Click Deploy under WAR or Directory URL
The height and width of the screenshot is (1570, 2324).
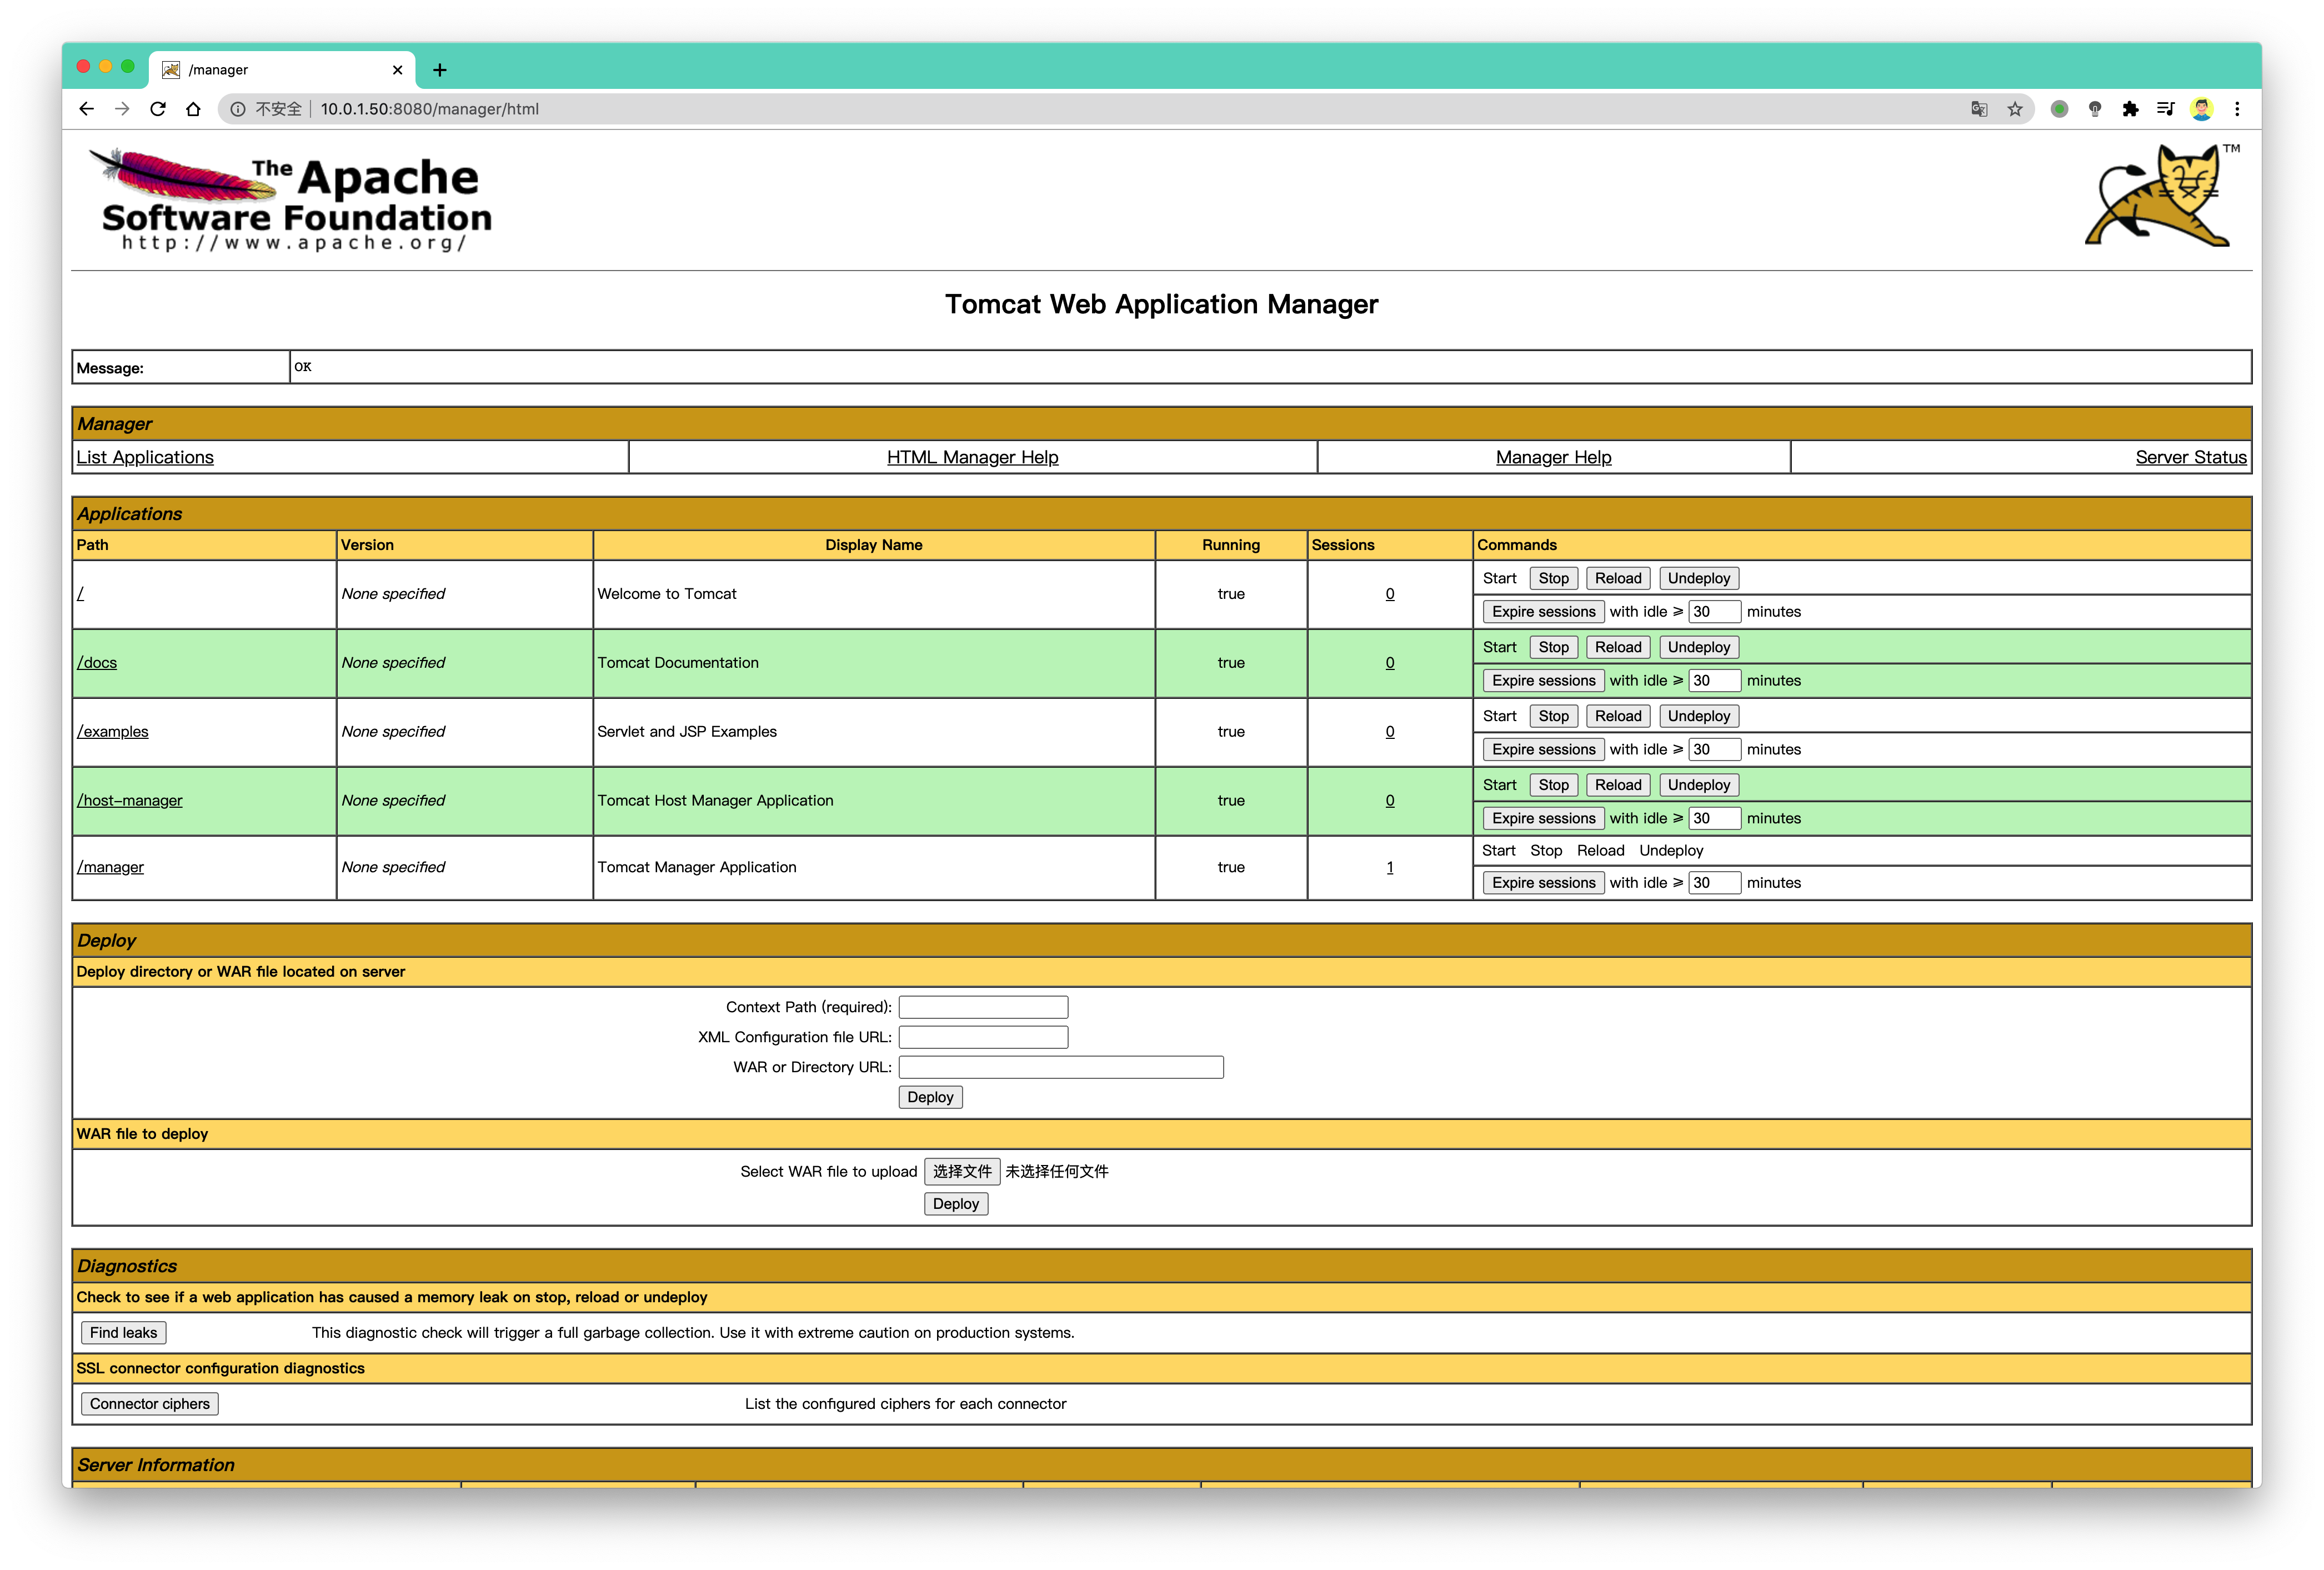(x=930, y=1097)
